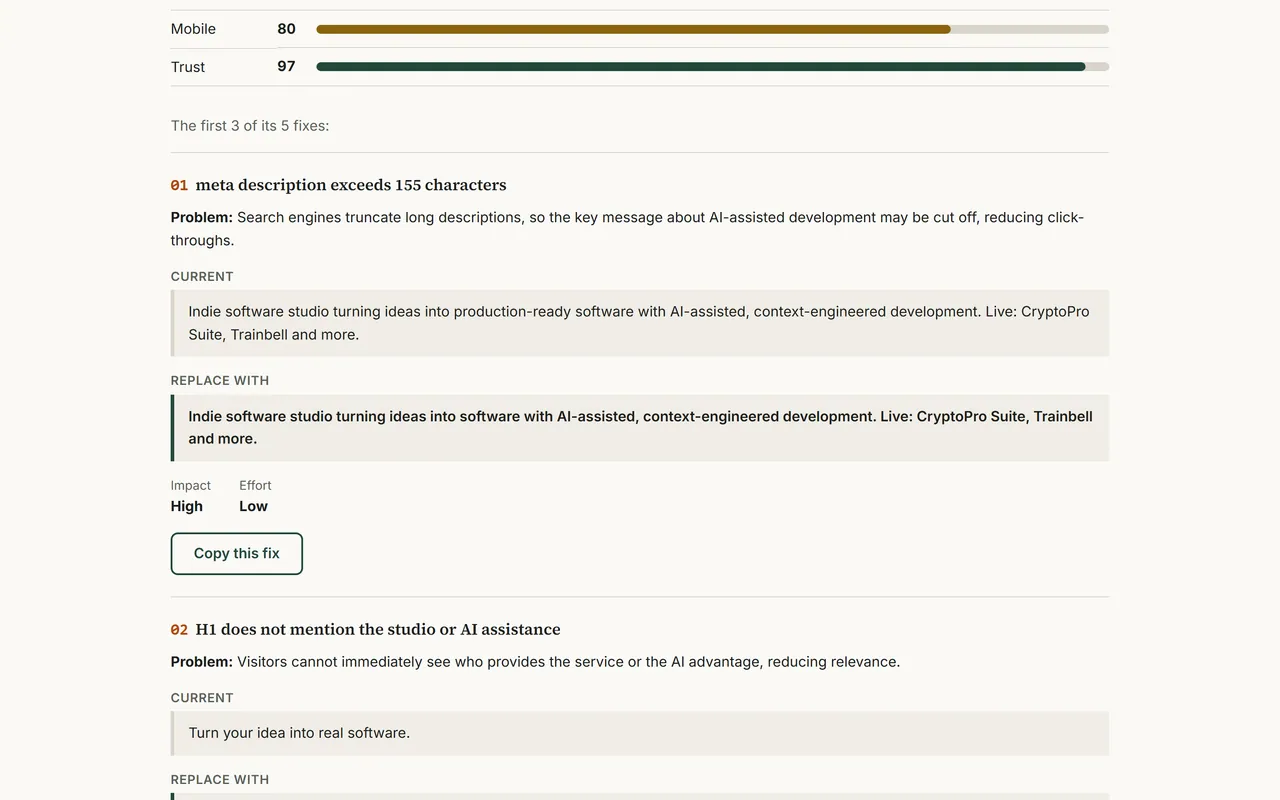Click the Impact label
The height and width of the screenshot is (800, 1280).
(x=191, y=486)
